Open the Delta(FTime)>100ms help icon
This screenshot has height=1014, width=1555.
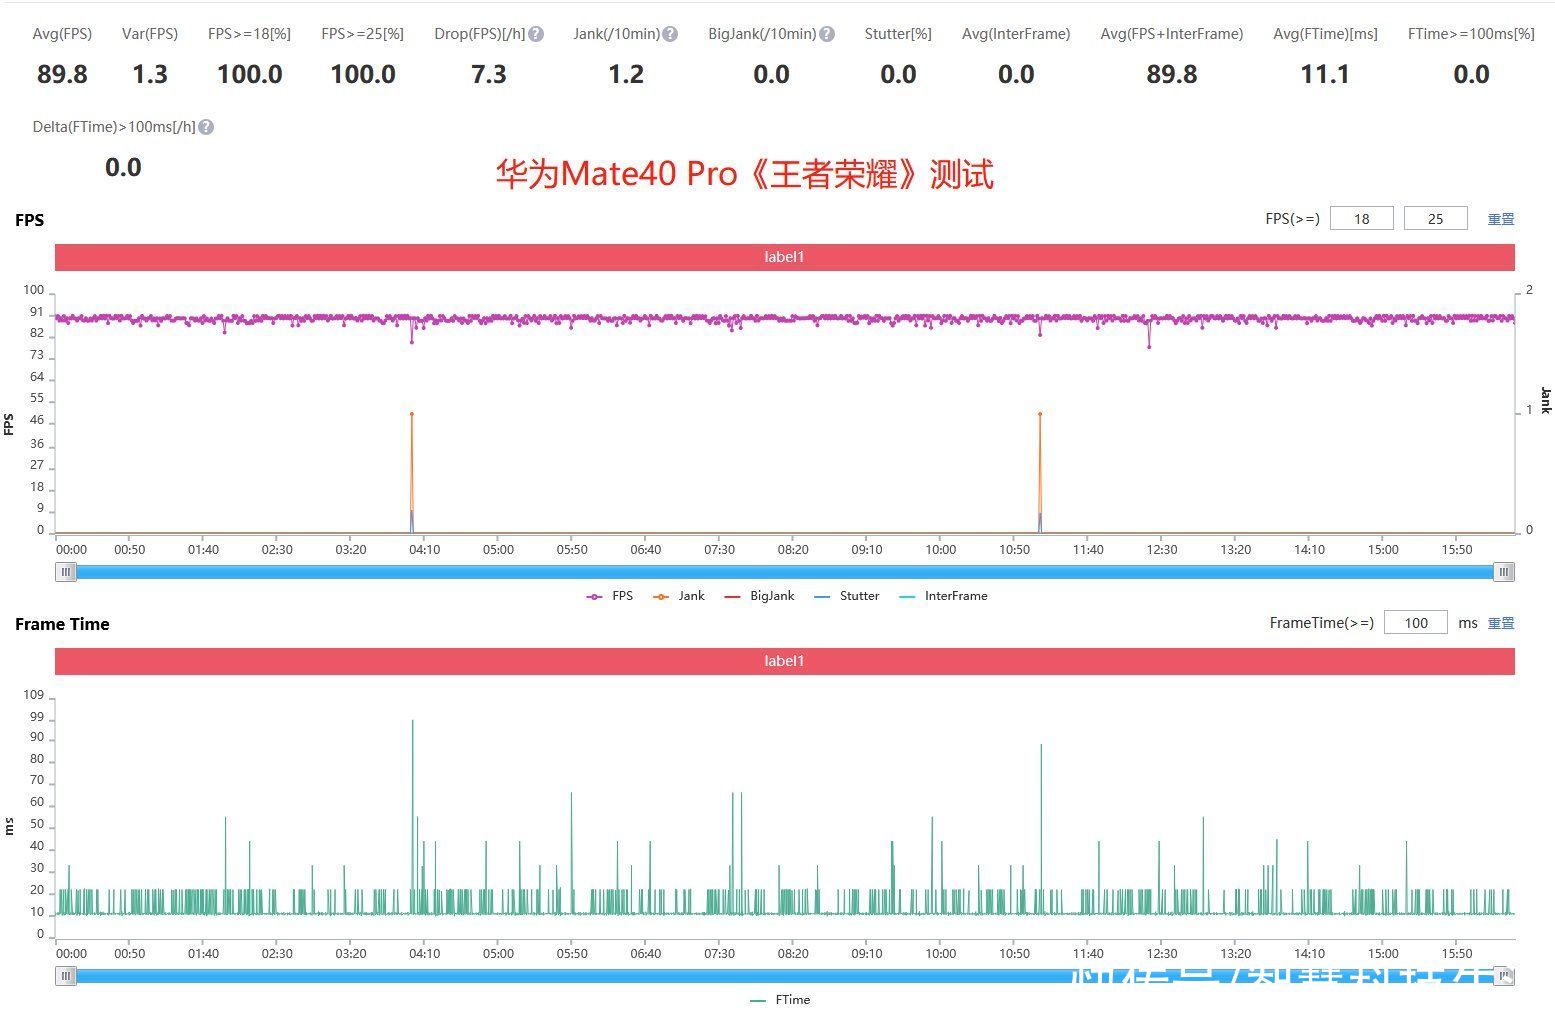click(206, 127)
